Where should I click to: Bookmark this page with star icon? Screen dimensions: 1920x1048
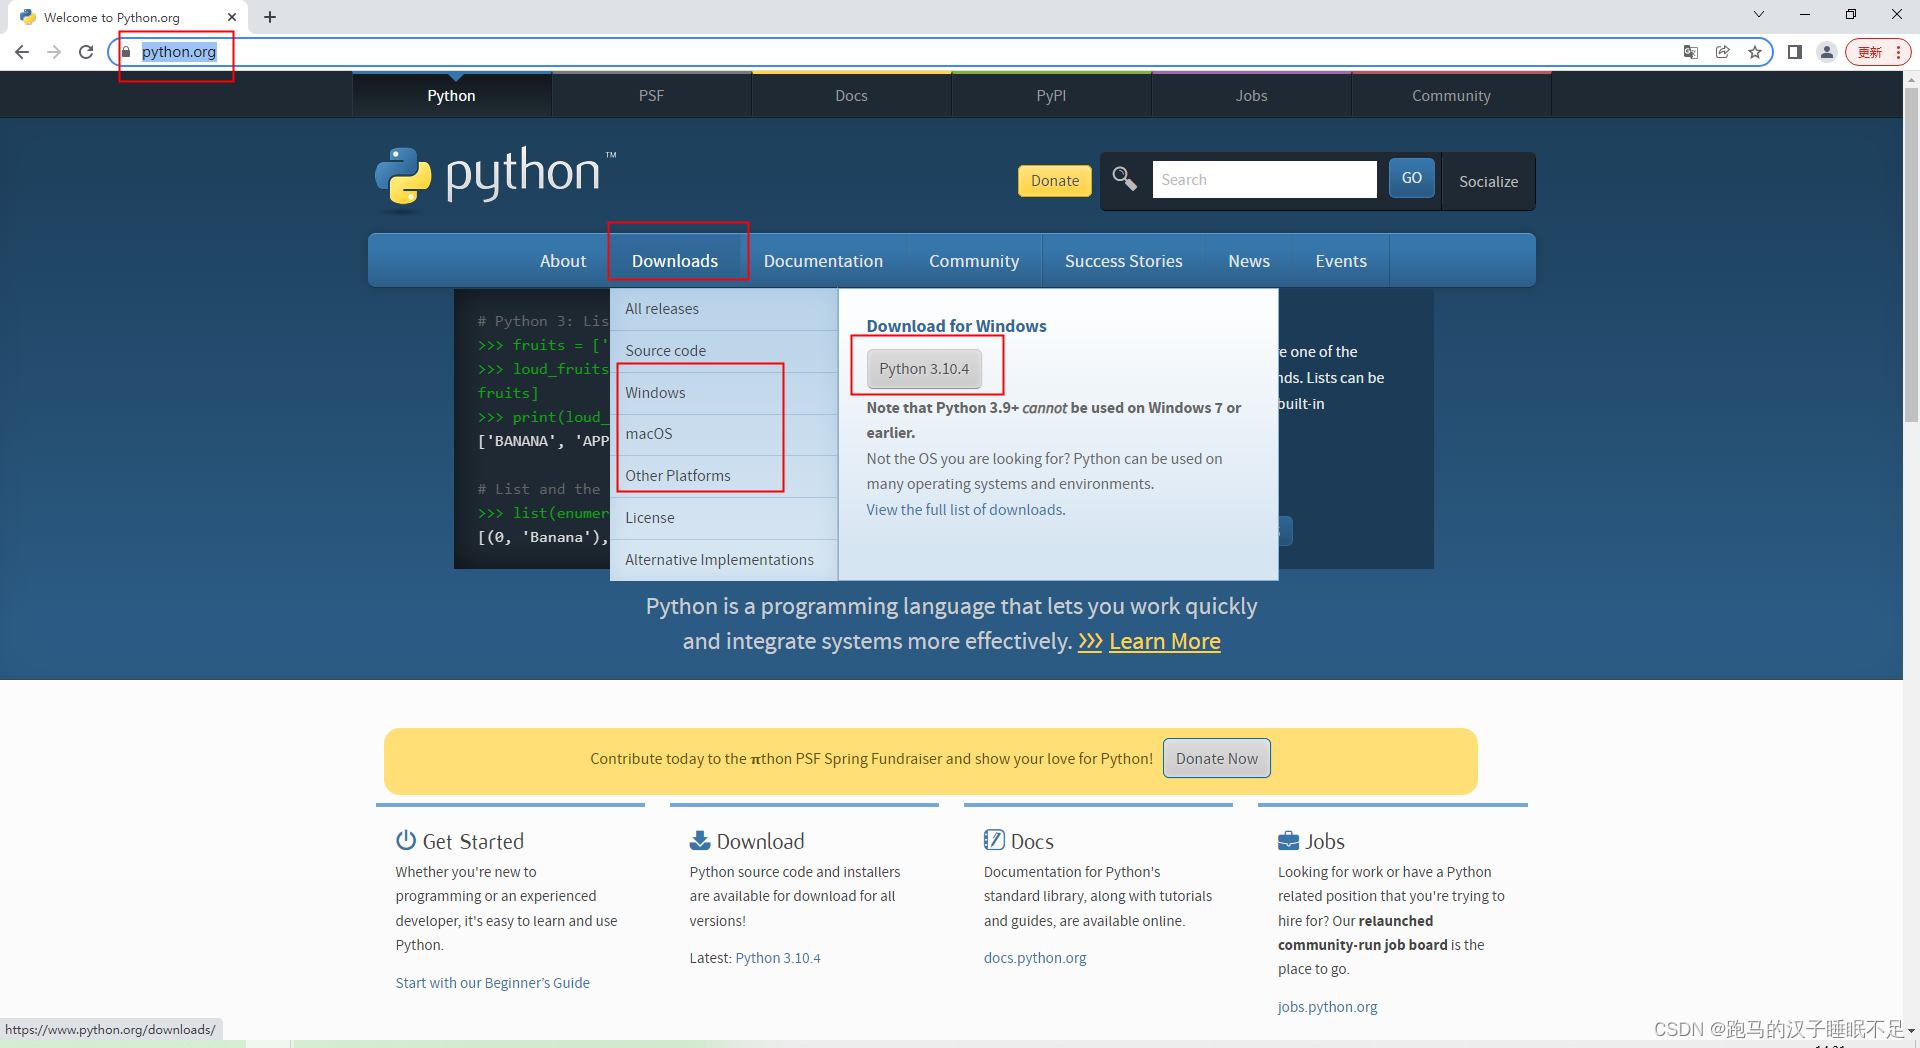(1755, 52)
